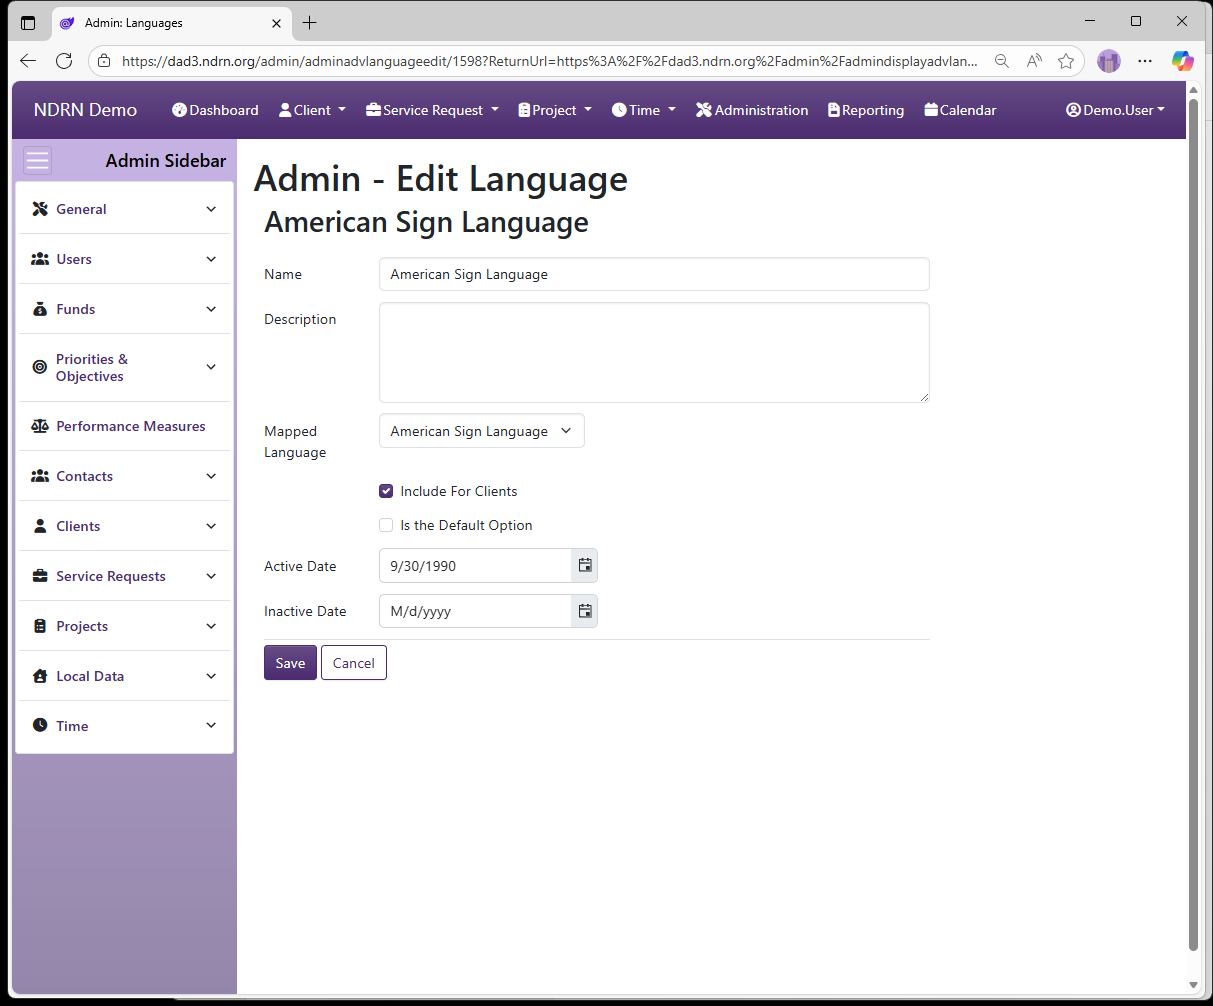Click the Projects clipboard icon in sidebar

click(40, 626)
